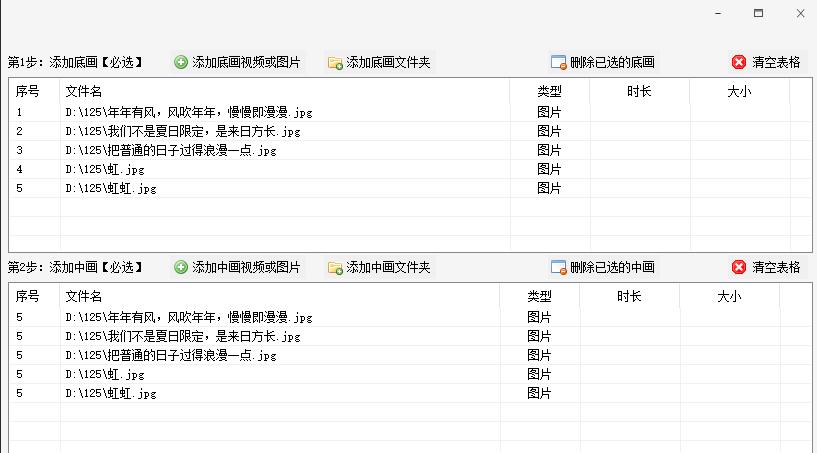The image size is (817, 453).
Task: Click 图片 type cell of top 年年有风 row
Action: [x=549, y=112]
